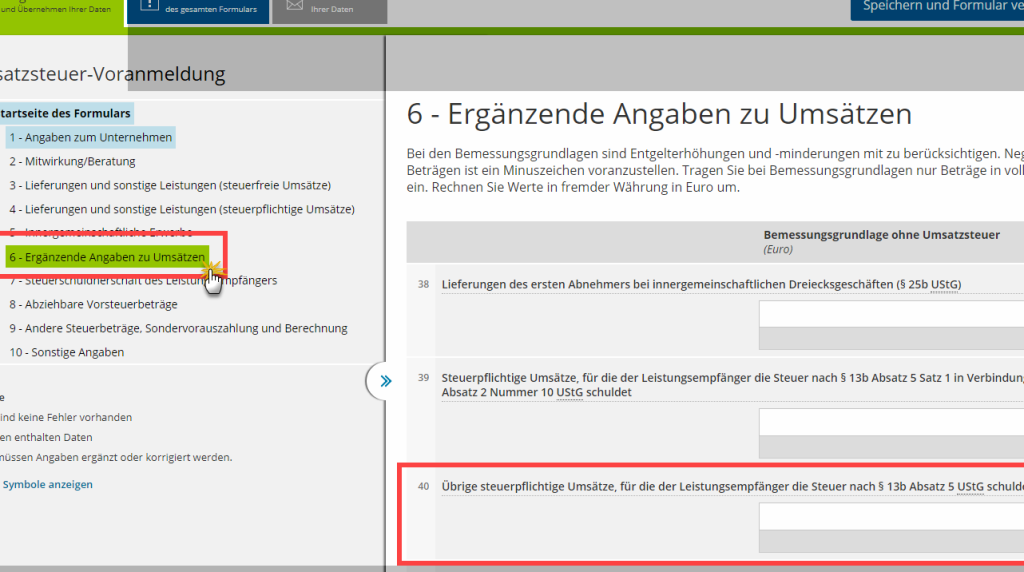Click the exclamation icon for checking the whole form
The height and width of the screenshot is (572, 1024).
[149, 6]
